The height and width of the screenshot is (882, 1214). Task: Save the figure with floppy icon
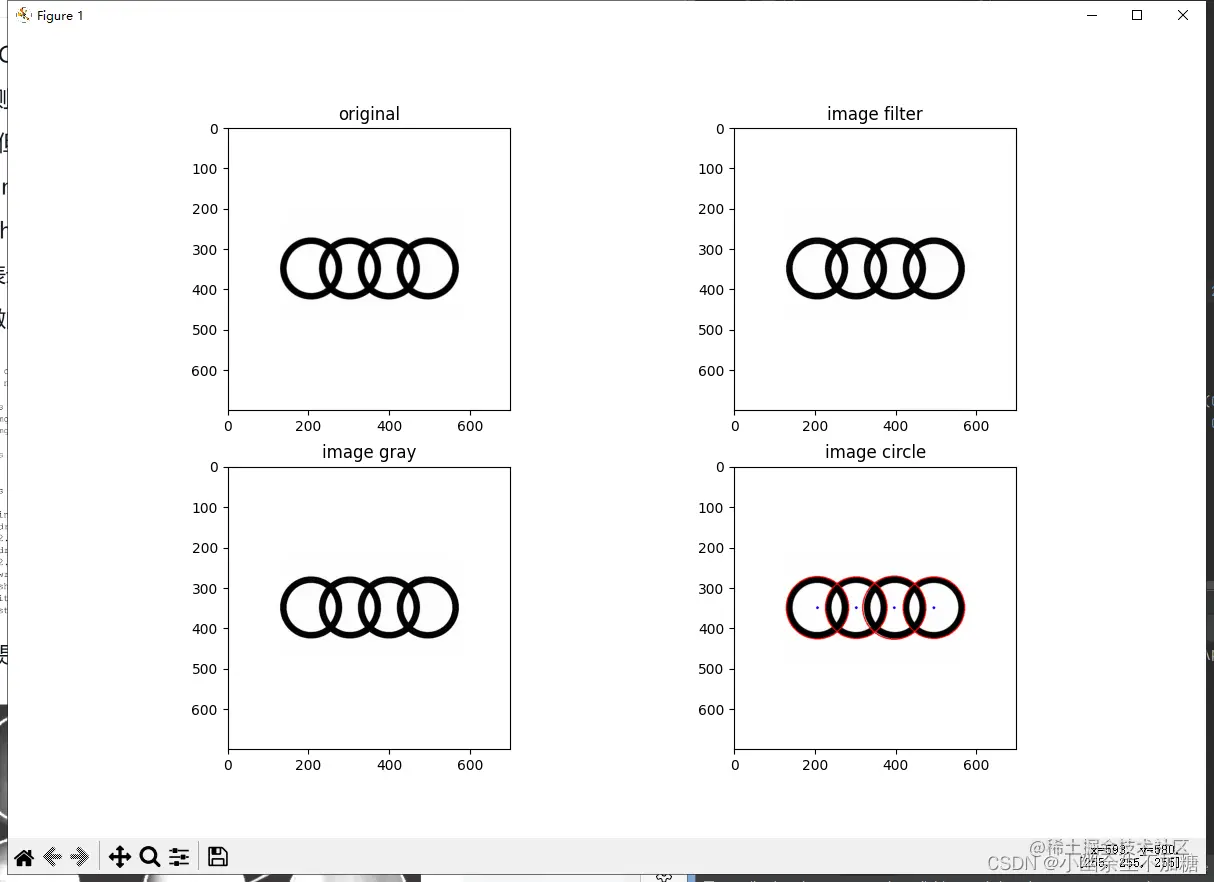click(x=217, y=856)
